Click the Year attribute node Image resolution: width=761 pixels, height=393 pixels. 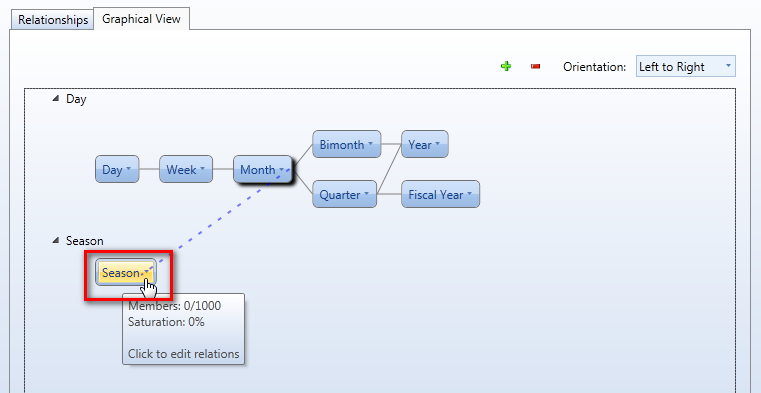425,144
